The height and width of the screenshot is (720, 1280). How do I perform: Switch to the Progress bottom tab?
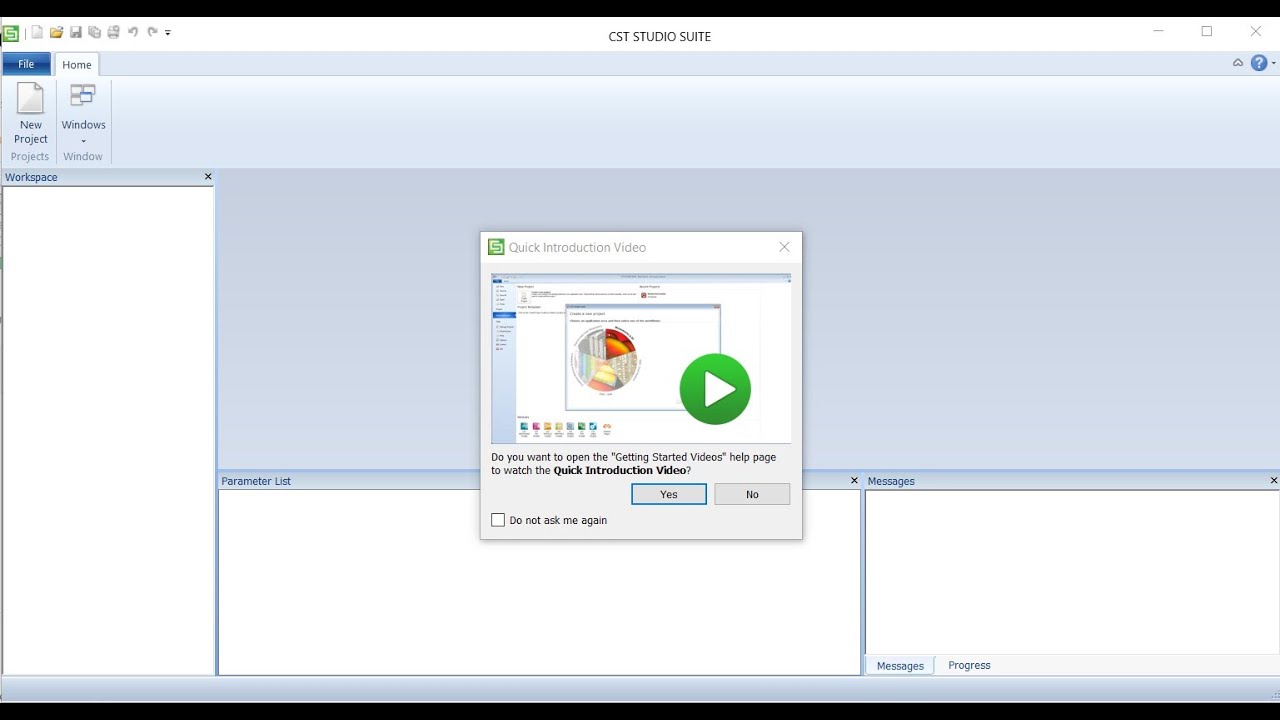point(969,665)
